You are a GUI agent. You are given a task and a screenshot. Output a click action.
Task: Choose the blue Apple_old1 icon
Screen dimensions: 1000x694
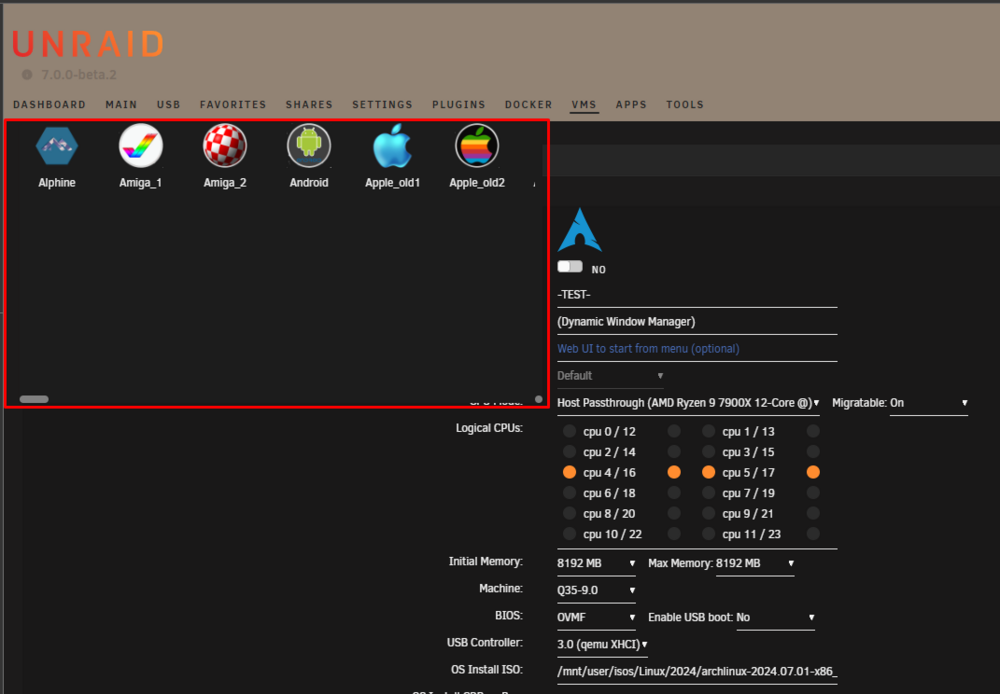[392, 146]
